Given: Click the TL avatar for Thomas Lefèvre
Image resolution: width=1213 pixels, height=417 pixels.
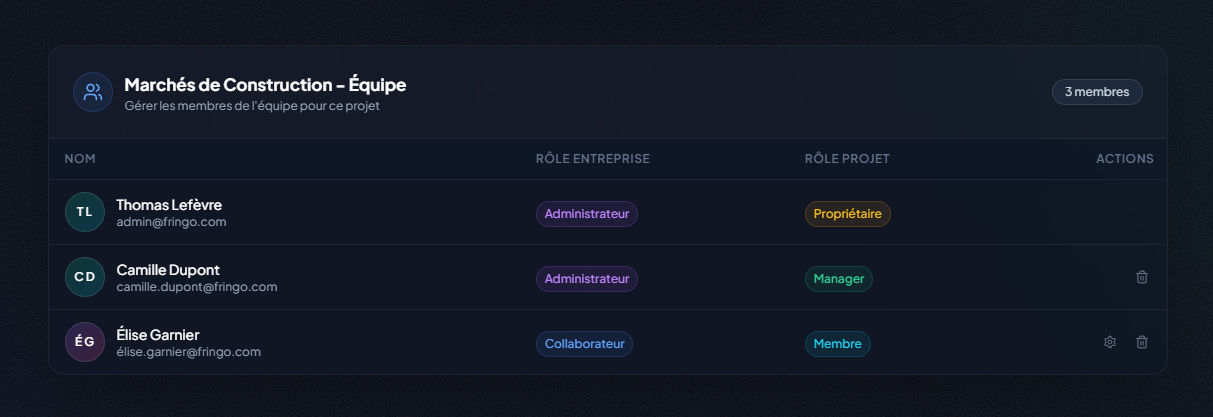Looking at the screenshot, I should point(85,212).
